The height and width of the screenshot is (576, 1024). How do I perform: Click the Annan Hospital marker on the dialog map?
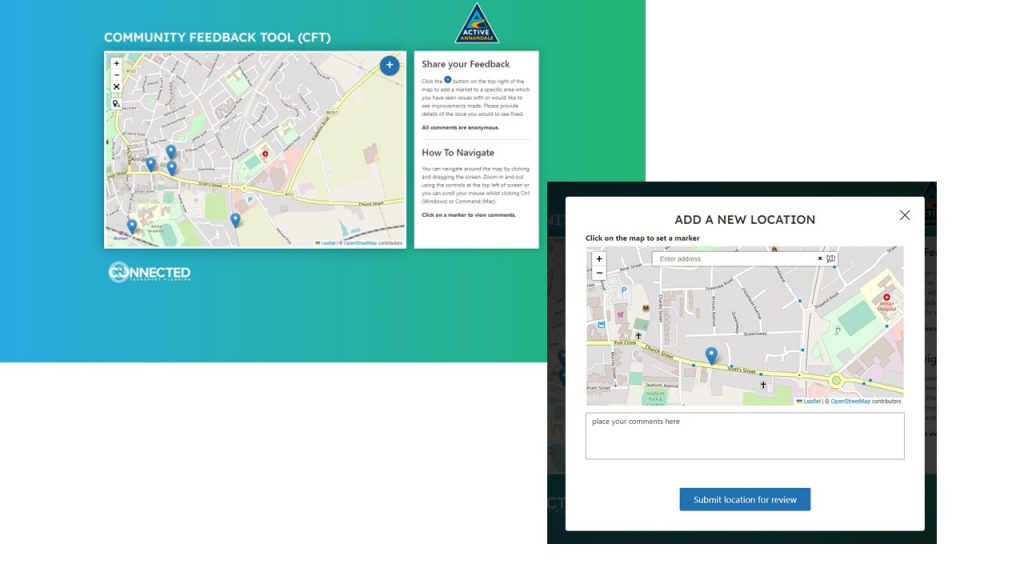[888, 297]
